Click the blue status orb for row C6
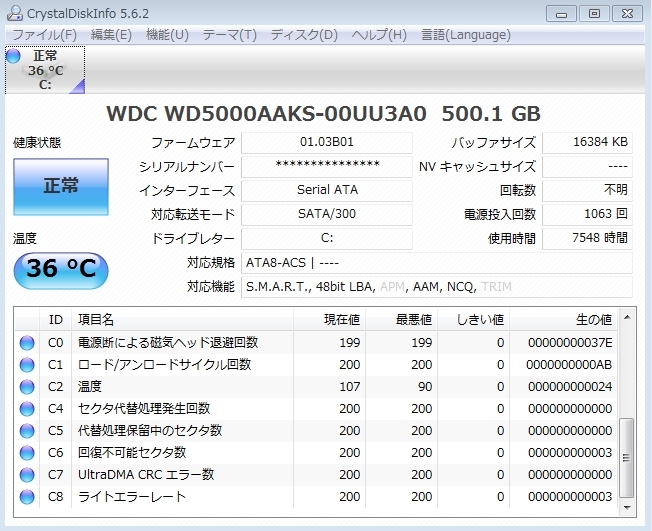Screen dimensions: 652x531 27,453
